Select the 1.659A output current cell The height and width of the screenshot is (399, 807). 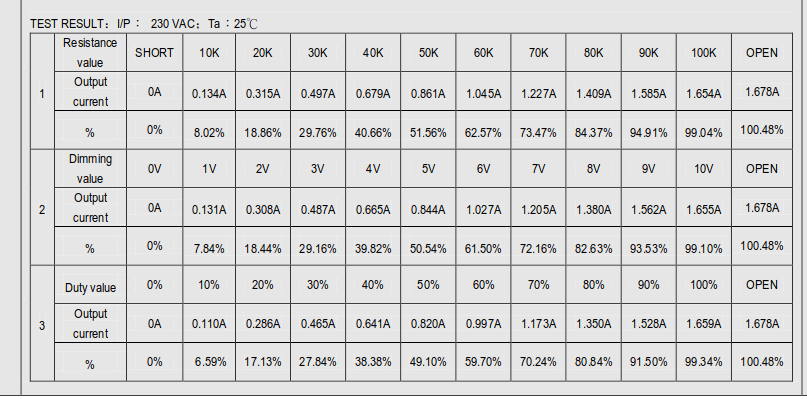pyautogui.click(x=704, y=323)
